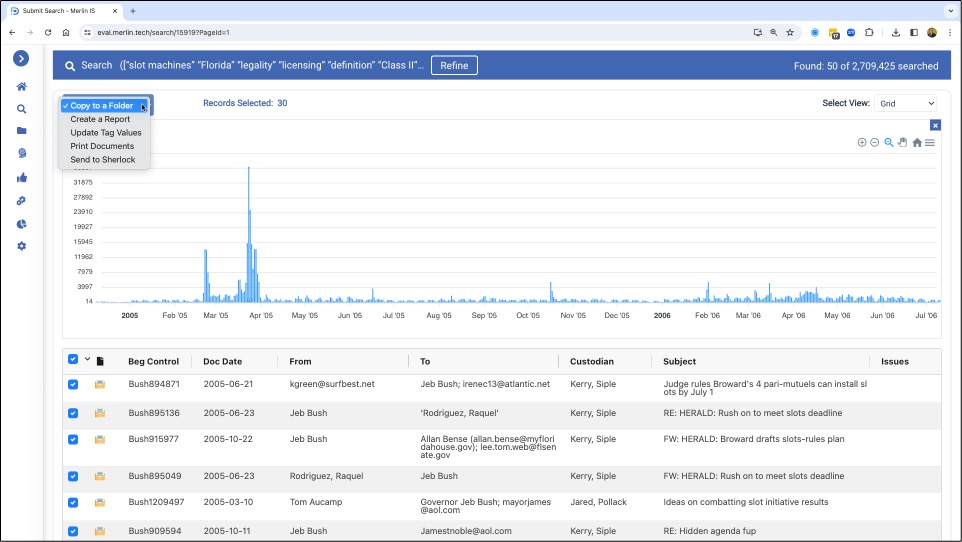The image size is (962, 542).
Task: Reset chart zoom with home icon
Action: [916, 142]
